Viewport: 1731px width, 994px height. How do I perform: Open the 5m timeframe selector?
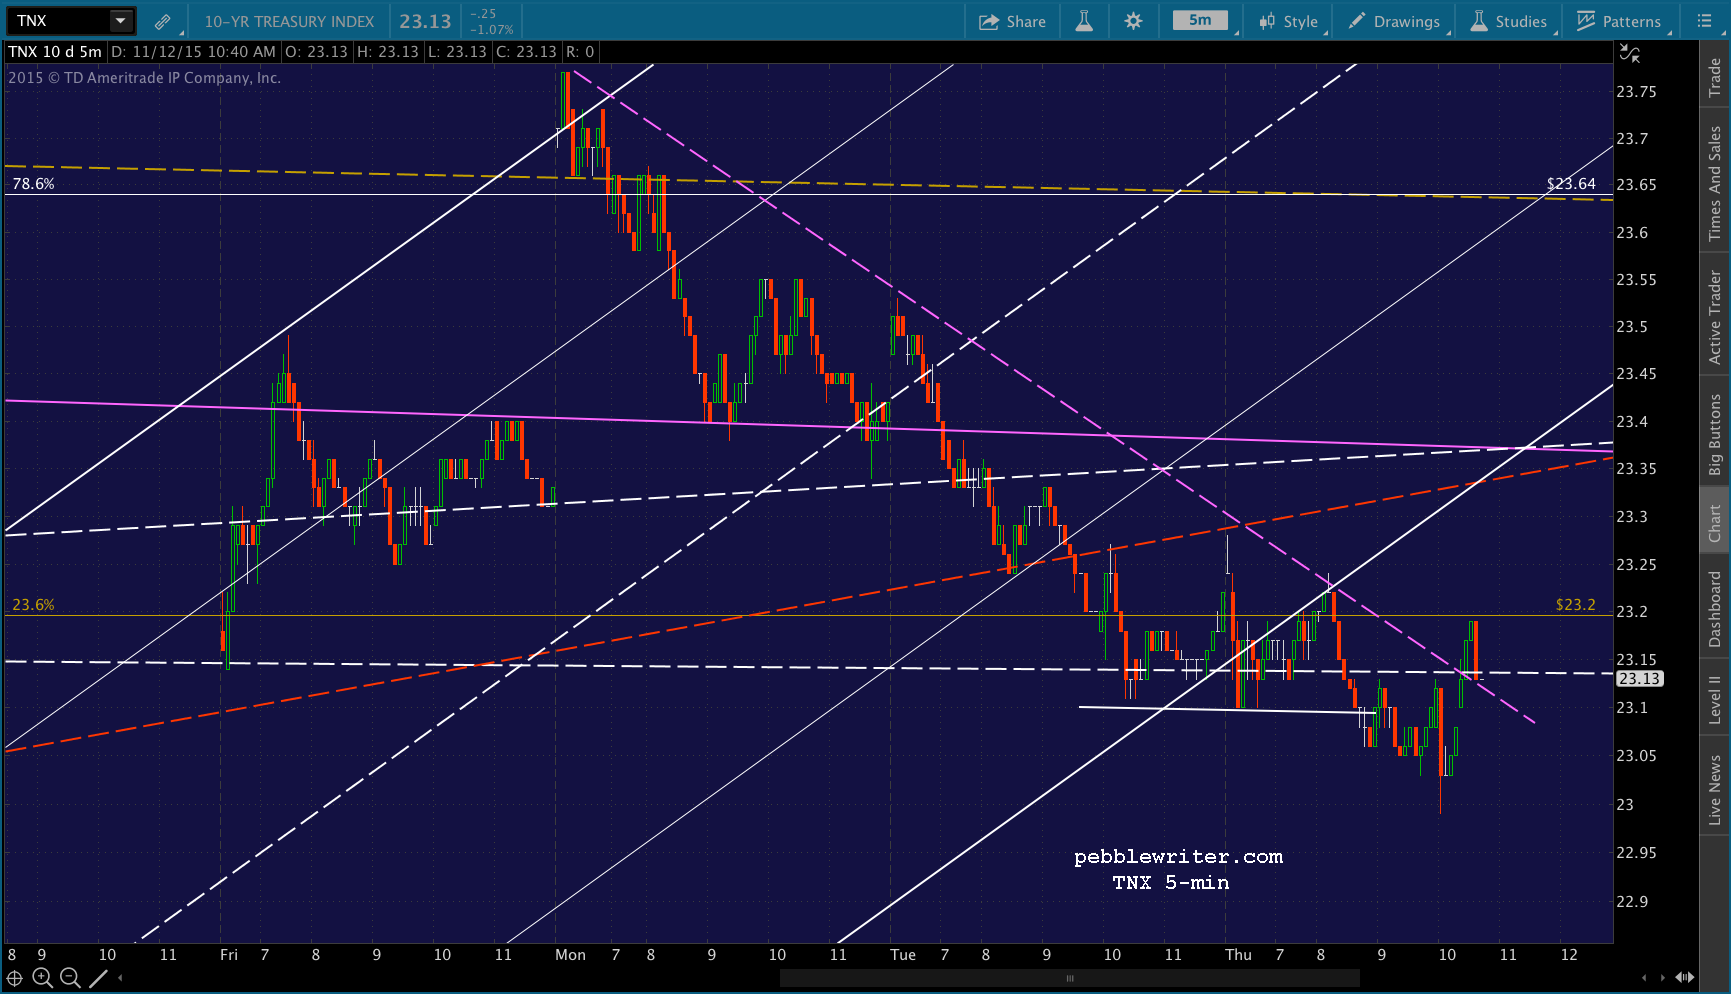(1200, 21)
